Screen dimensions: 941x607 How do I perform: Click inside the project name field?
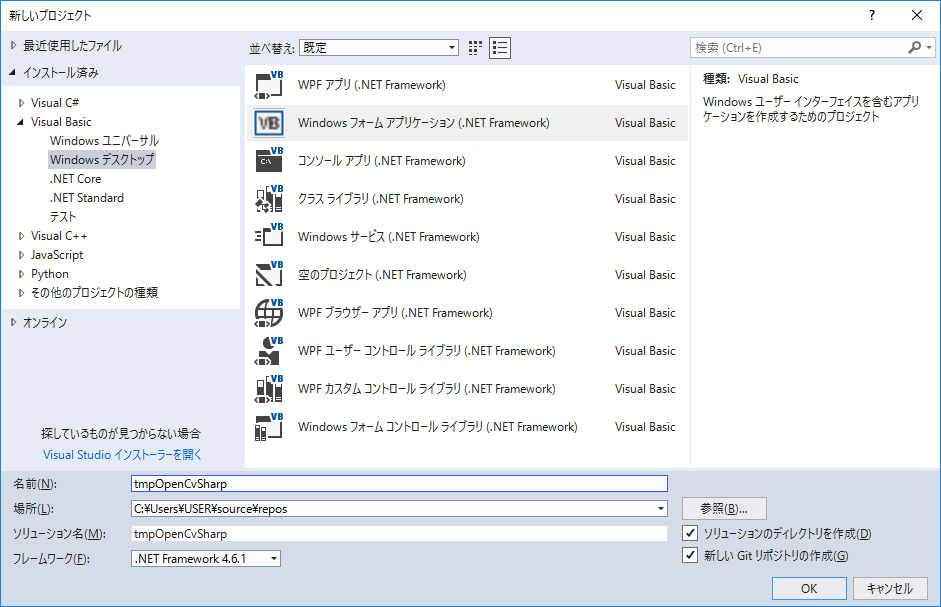coord(400,483)
